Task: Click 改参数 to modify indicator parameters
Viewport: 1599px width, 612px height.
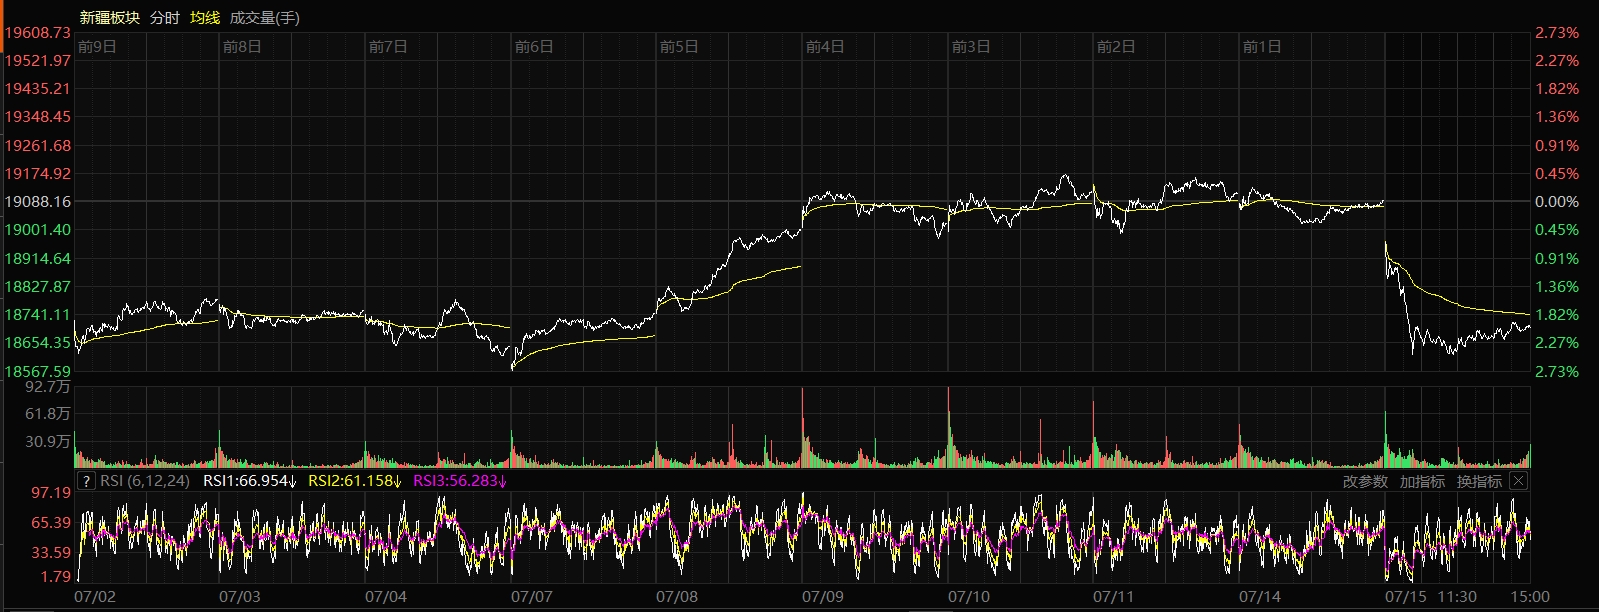Action: click(x=1365, y=481)
